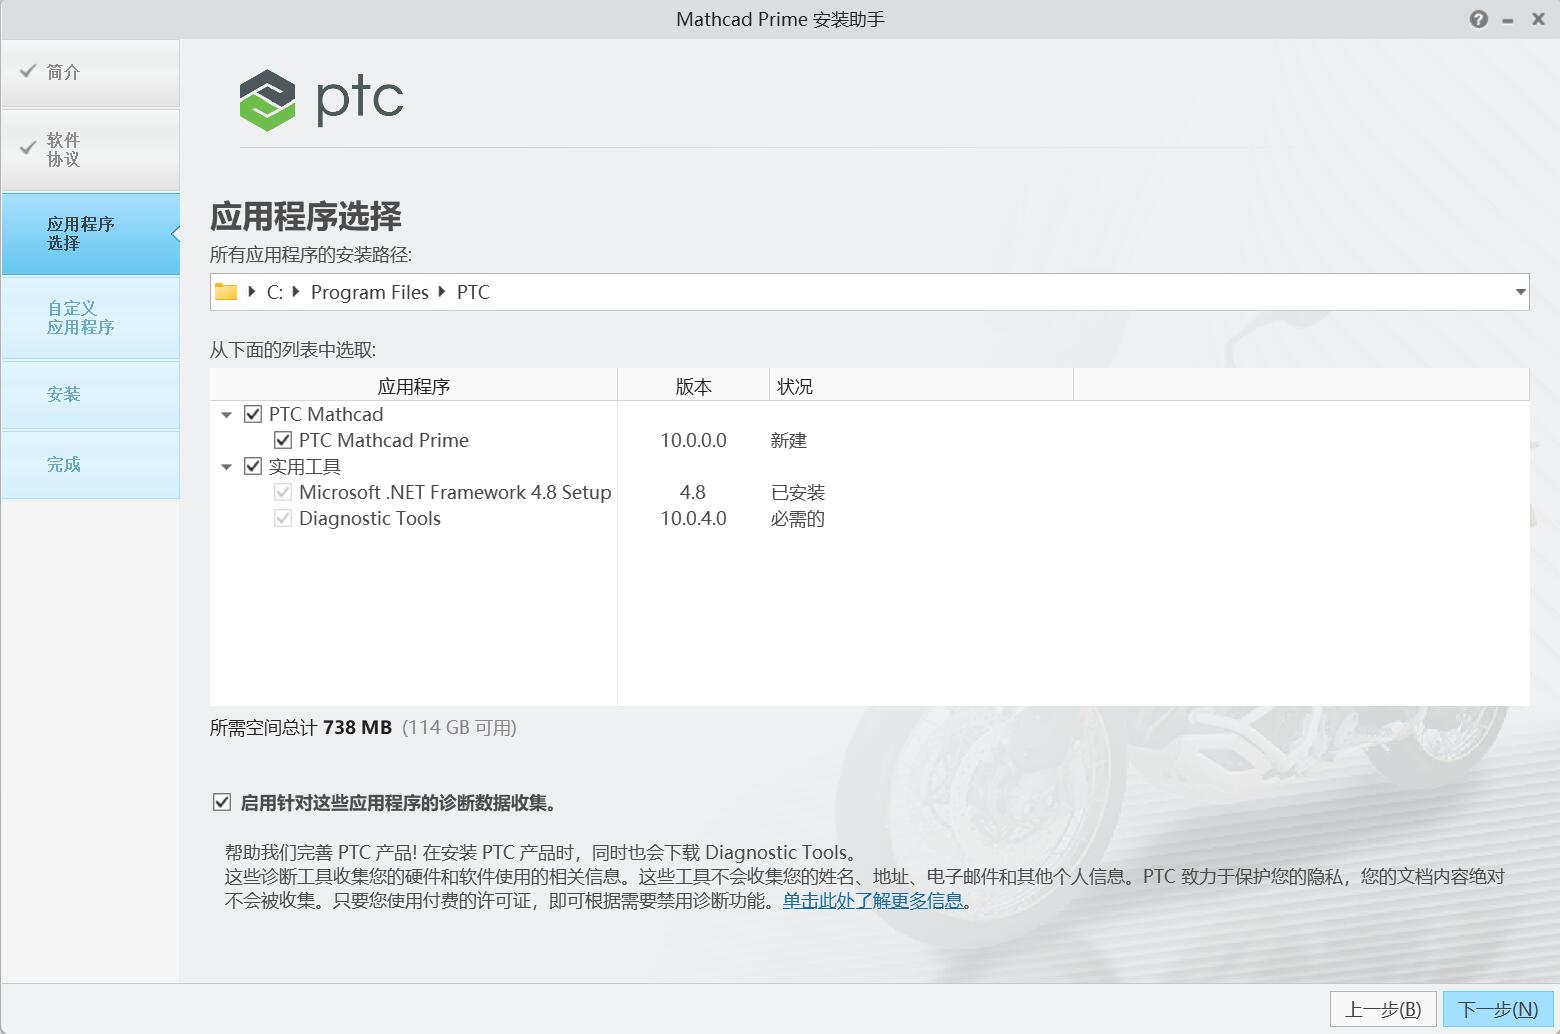
Task: Collapse the PTC Mathcad tree node
Action: tap(226, 414)
